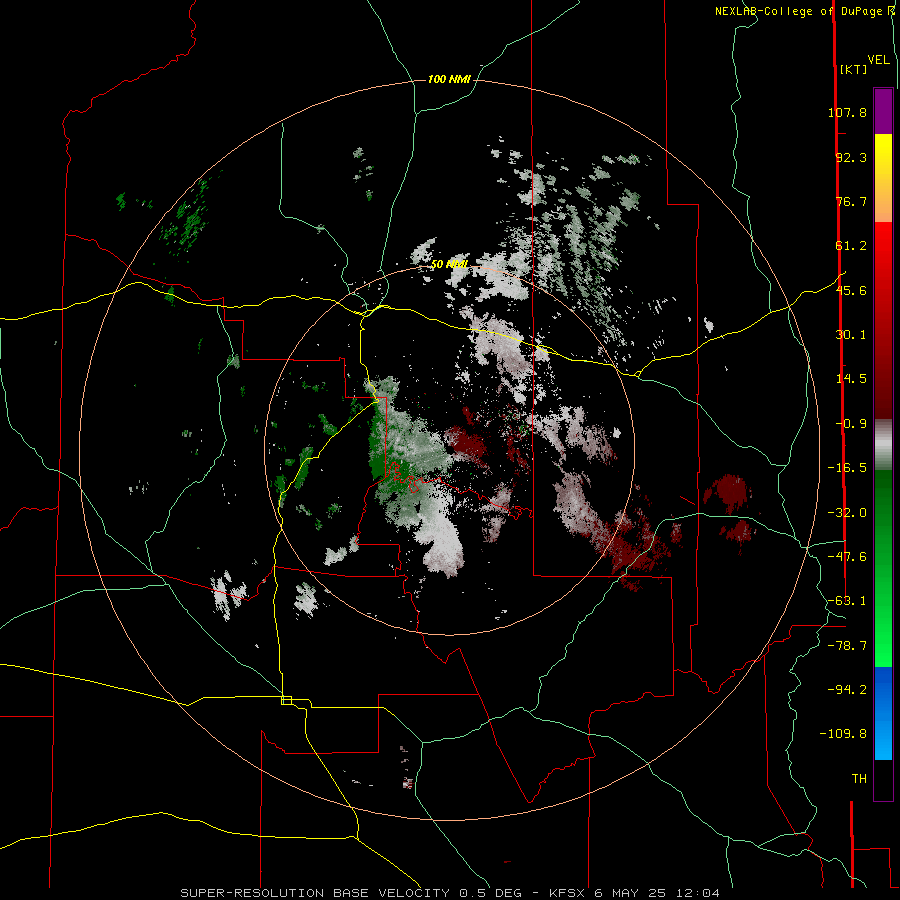Click the blue segment of velocity color bar
This screenshot has height=900, width=900.
pos(883,713)
